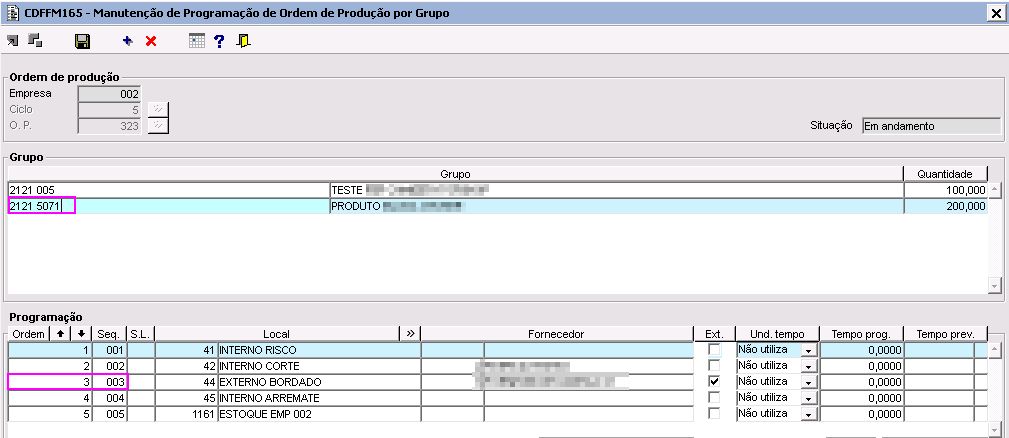The image size is (1009, 438).
Task: Open Und. tempo dropdown for ESTOQUE EMP 002 row
Action: pyautogui.click(x=808, y=415)
